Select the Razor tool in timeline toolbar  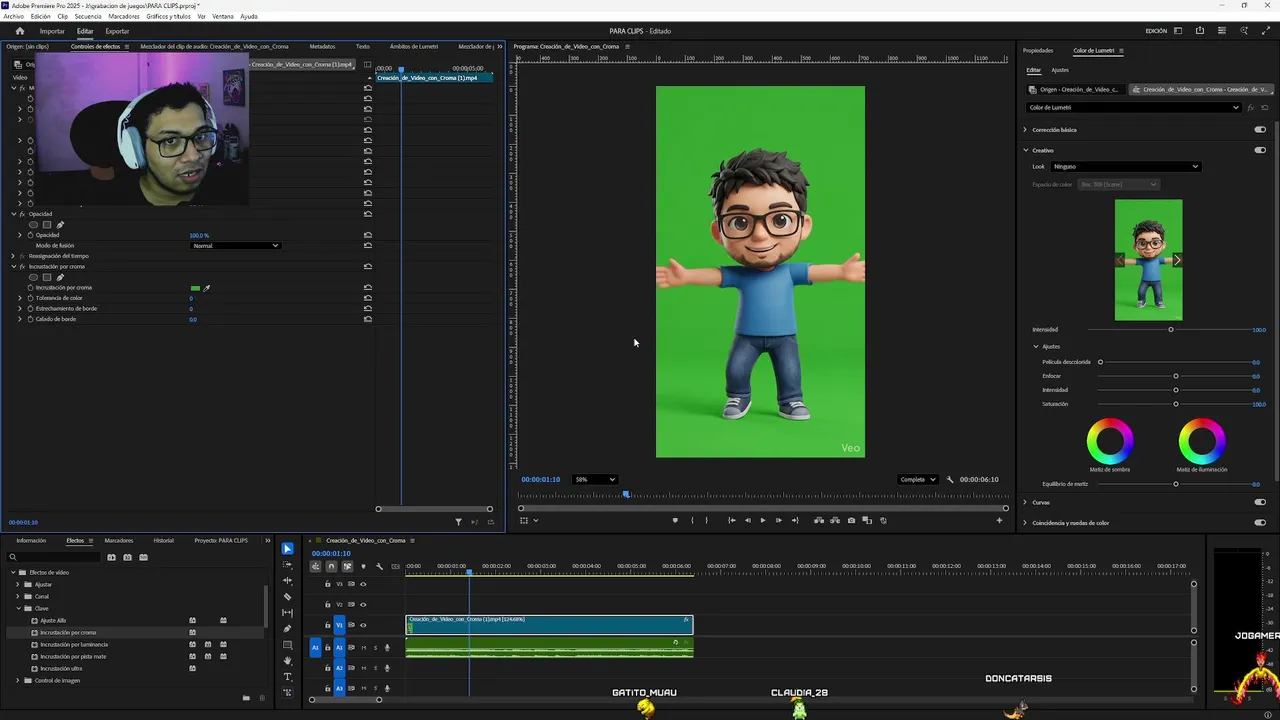pyautogui.click(x=288, y=597)
